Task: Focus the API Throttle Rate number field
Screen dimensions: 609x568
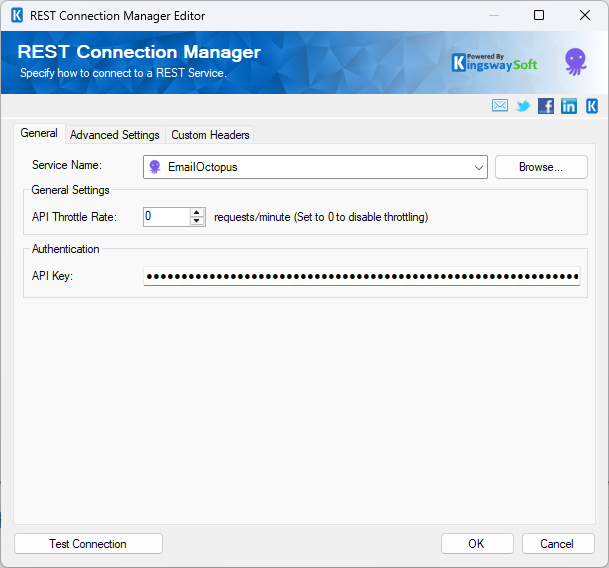Action: tap(167, 216)
